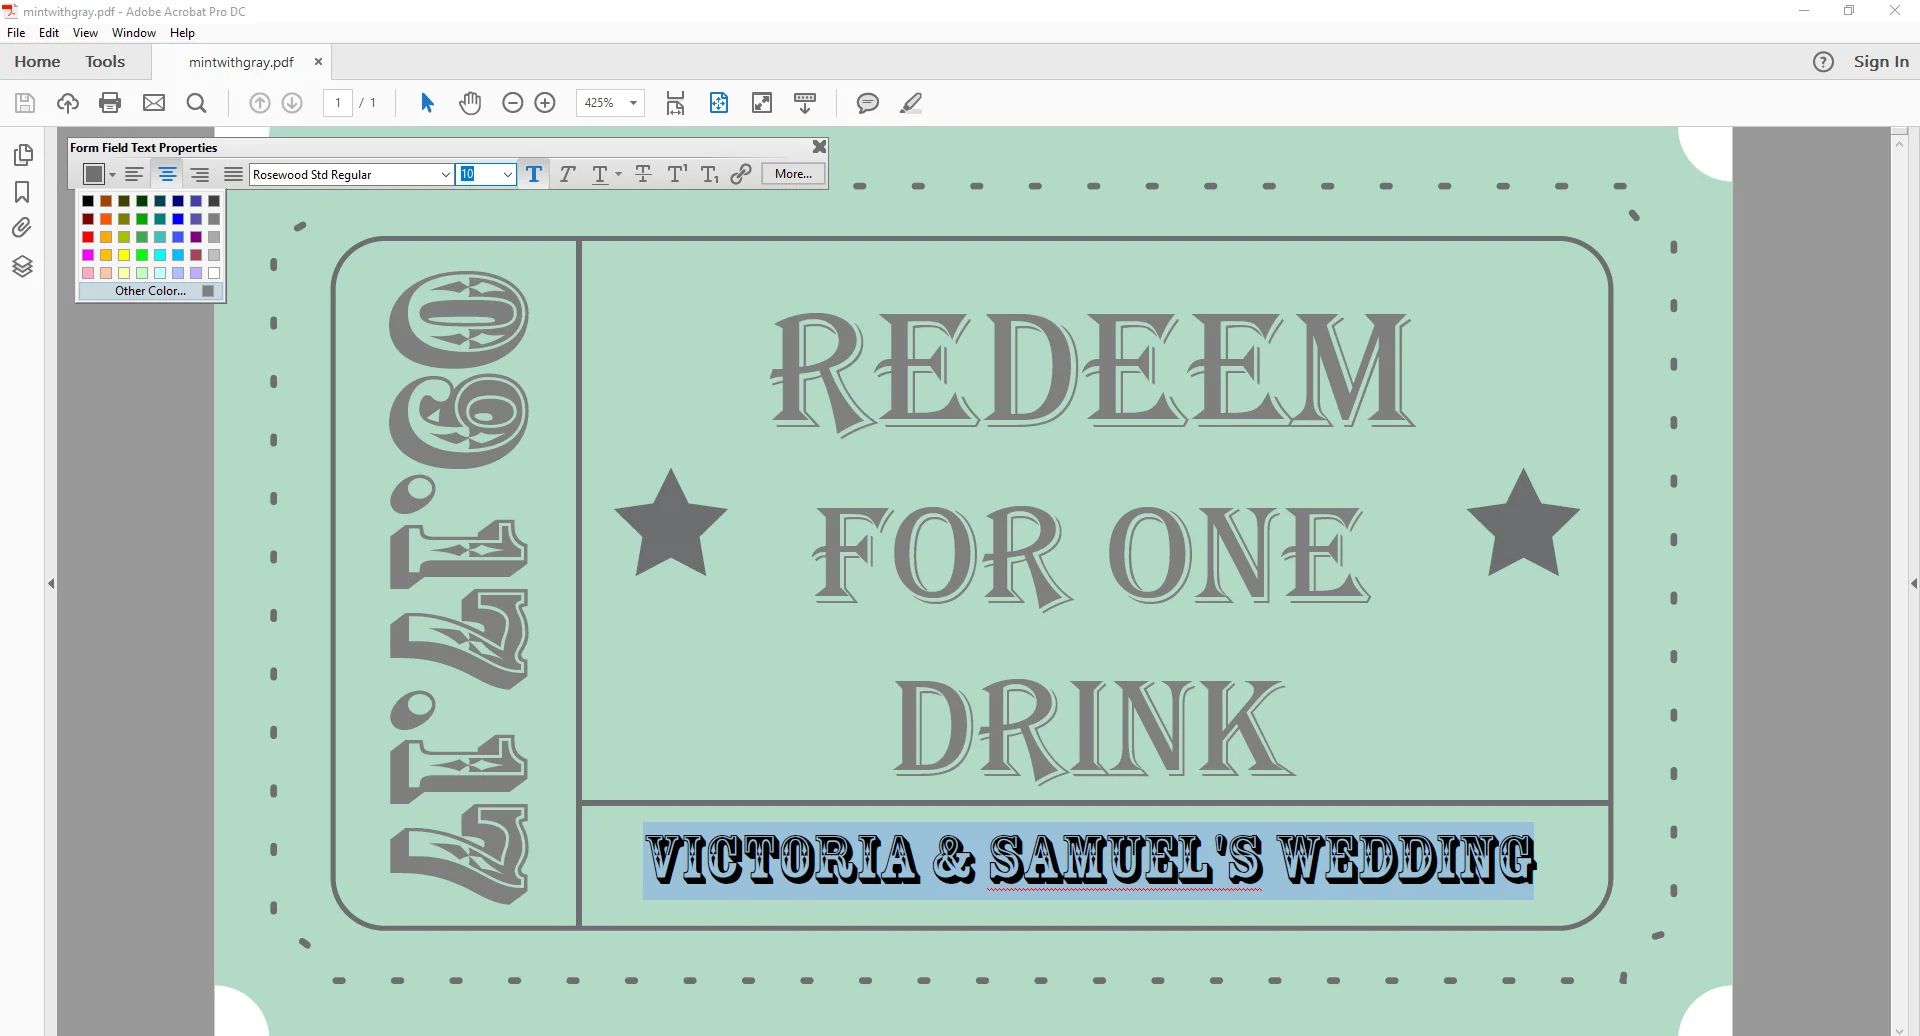1920x1036 pixels.
Task: Pick the yellow color swatch
Action: (x=124, y=255)
